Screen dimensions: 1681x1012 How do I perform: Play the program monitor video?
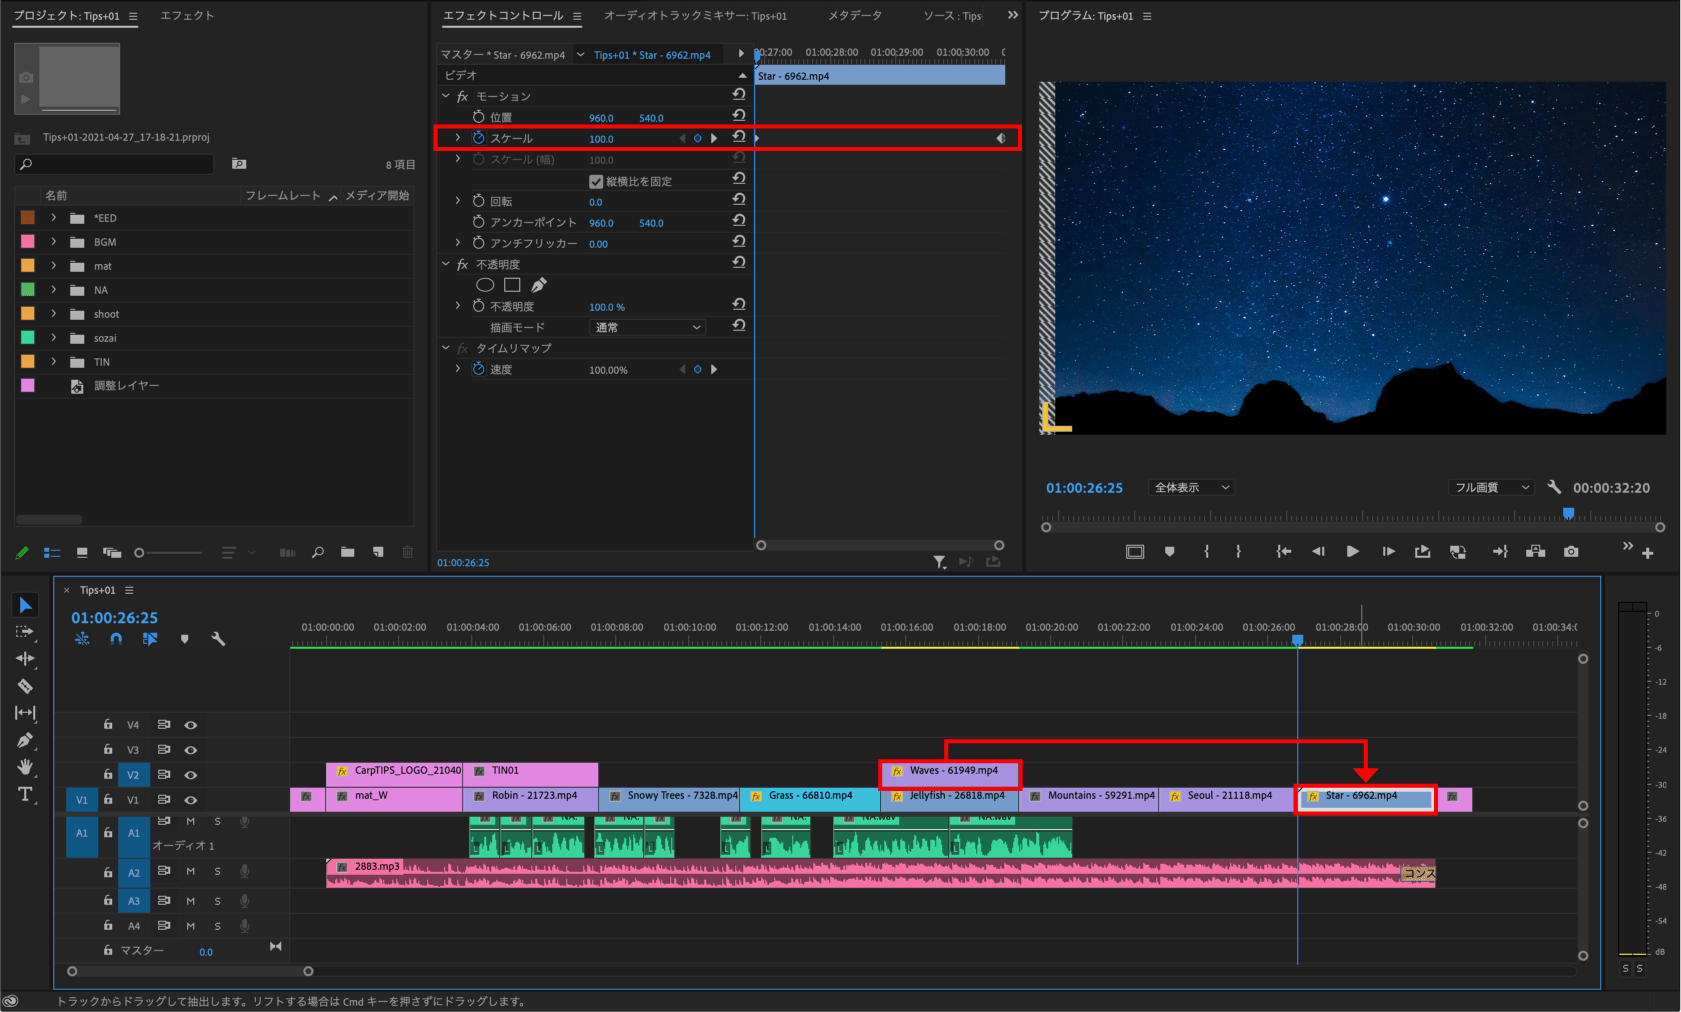[x=1353, y=551]
